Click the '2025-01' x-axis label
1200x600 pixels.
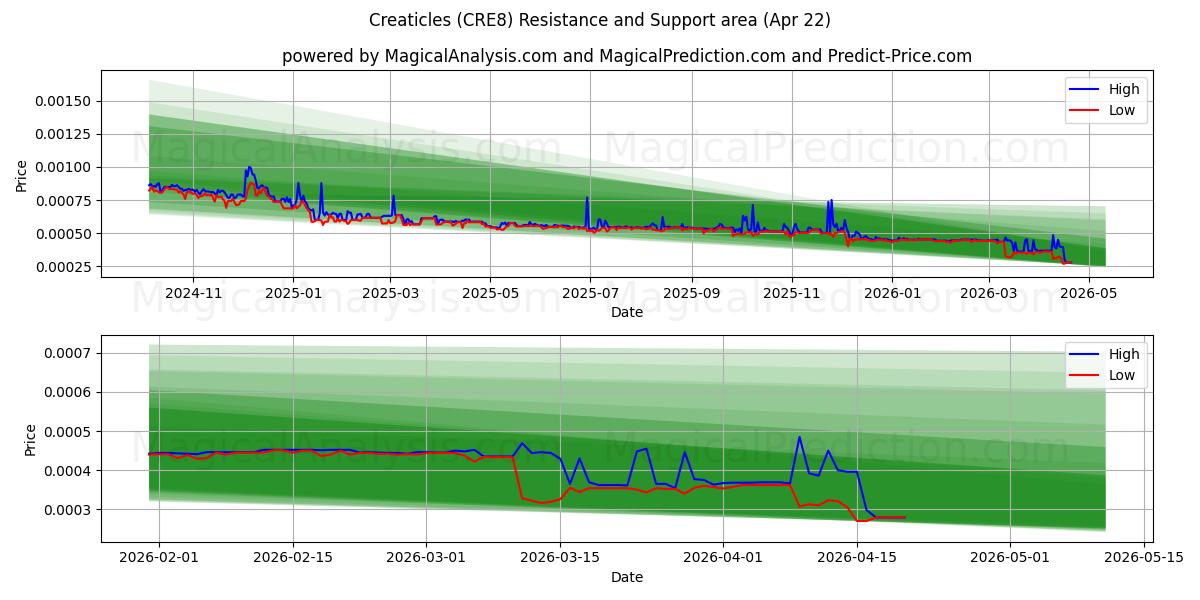click(x=293, y=294)
